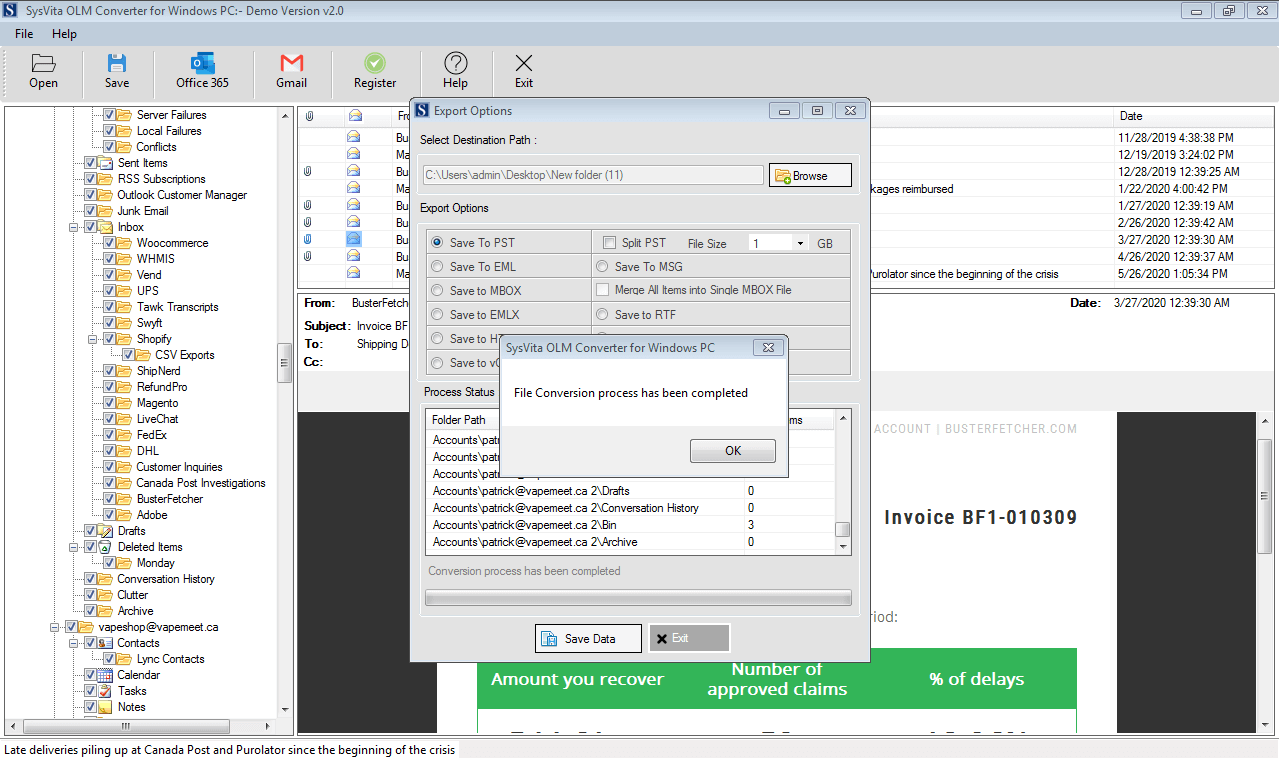This screenshot has height=759, width=1279.
Task: Select the Save To EML radio button
Action: tap(437, 267)
